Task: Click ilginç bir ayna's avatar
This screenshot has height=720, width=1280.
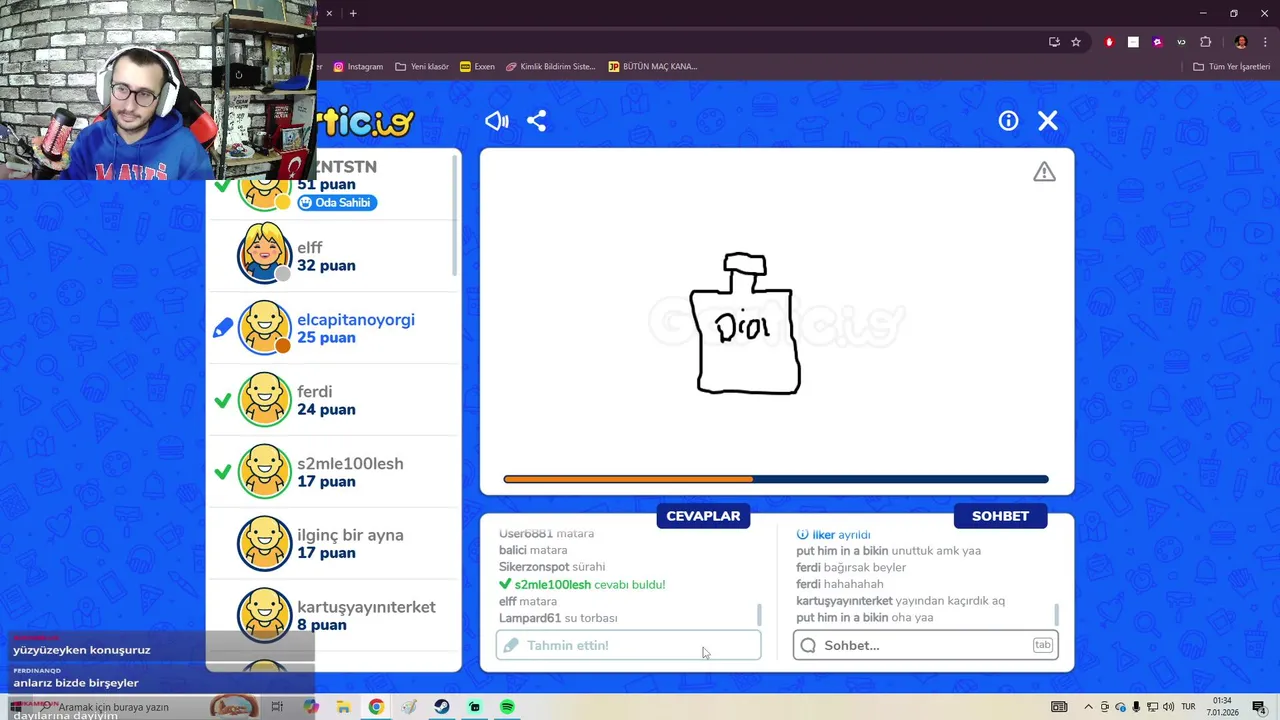Action: click(265, 543)
